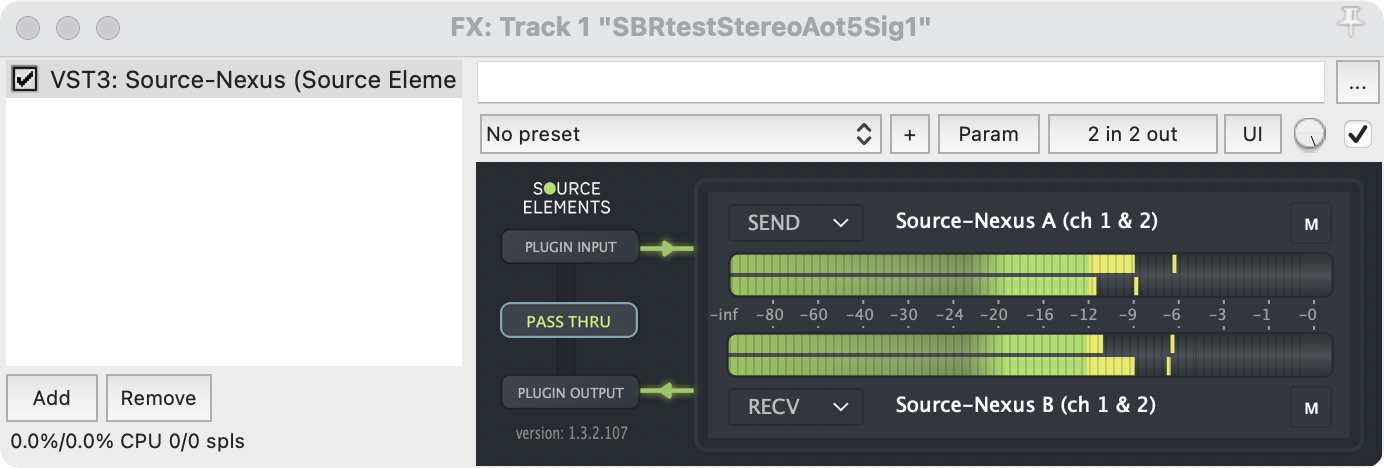Toggle the plugin bypass checkbox near UI
1384x468 pixels.
pos(1357,134)
